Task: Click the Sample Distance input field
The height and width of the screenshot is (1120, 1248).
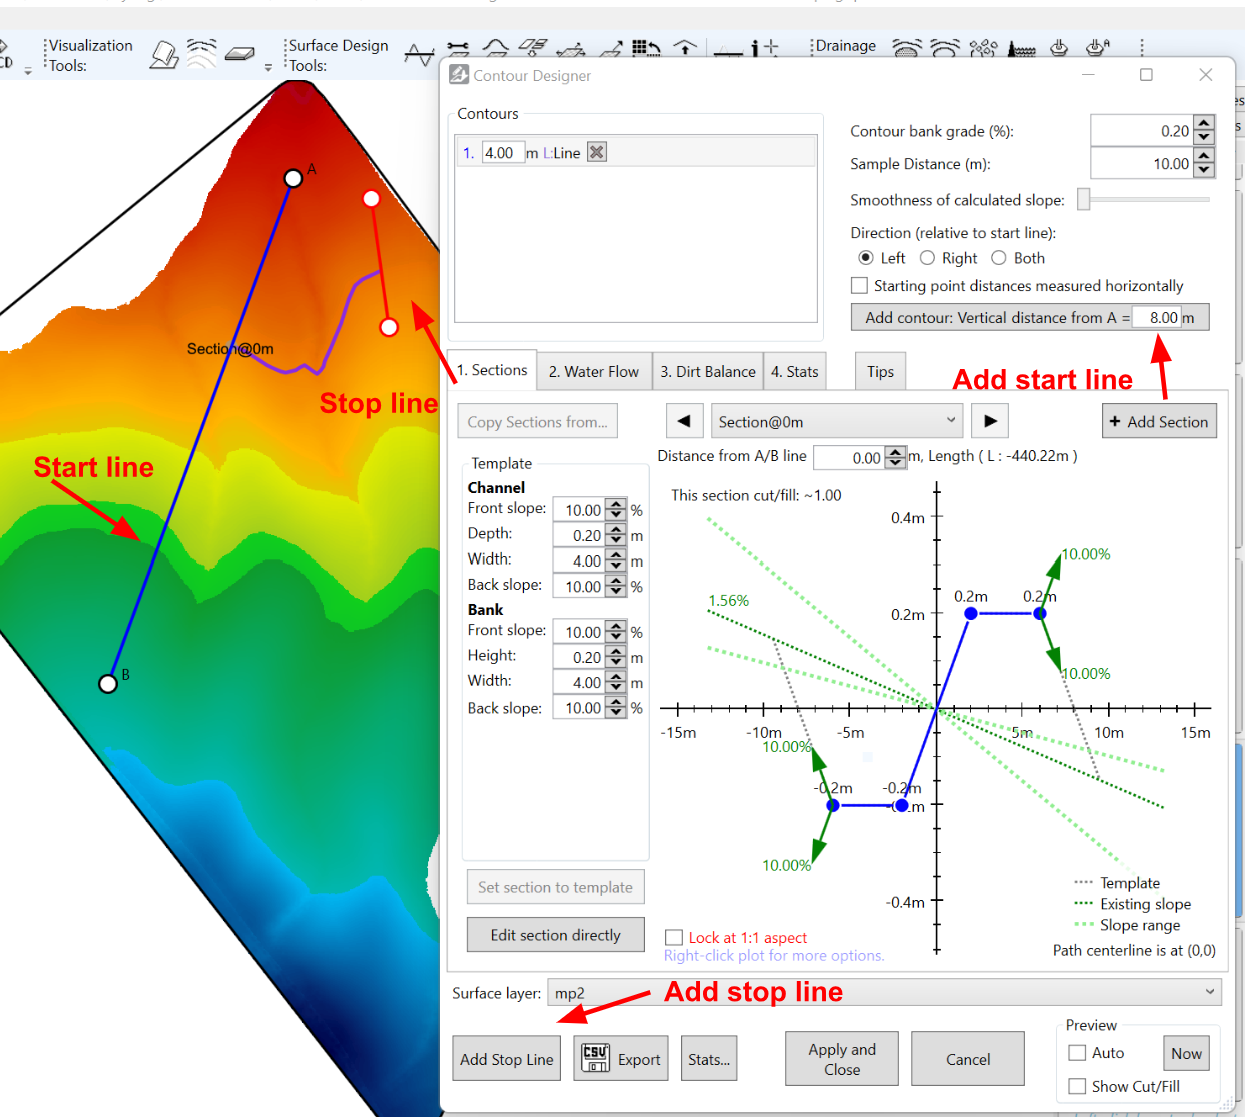Action: click(x=1142, y=163)
